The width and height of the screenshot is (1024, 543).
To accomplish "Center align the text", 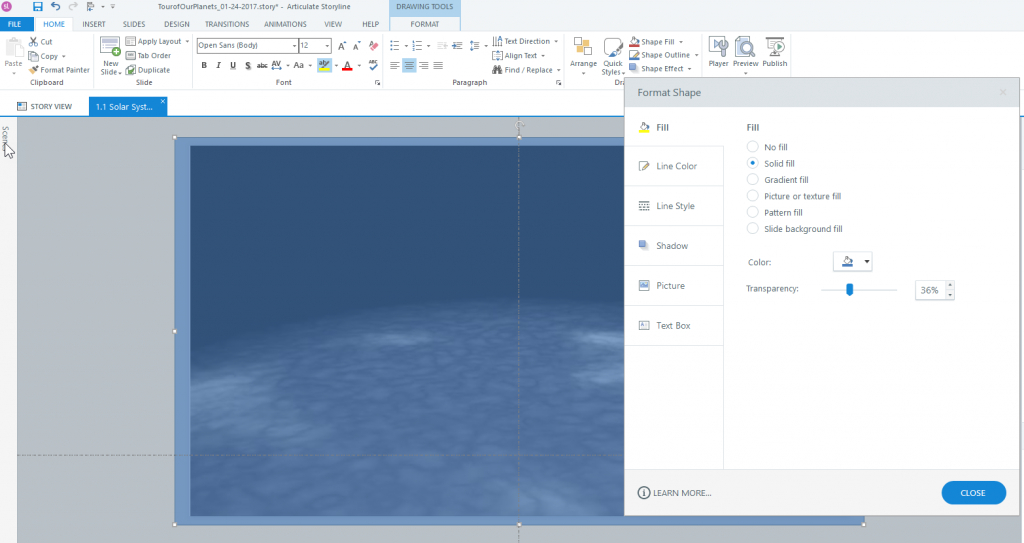I will click(x=409, y=65).
